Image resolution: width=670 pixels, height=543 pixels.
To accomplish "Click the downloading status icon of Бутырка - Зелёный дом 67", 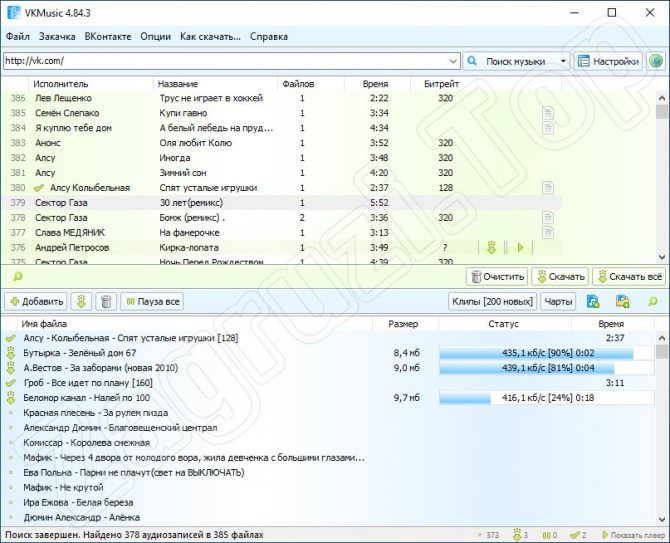I will click(11, 353).
